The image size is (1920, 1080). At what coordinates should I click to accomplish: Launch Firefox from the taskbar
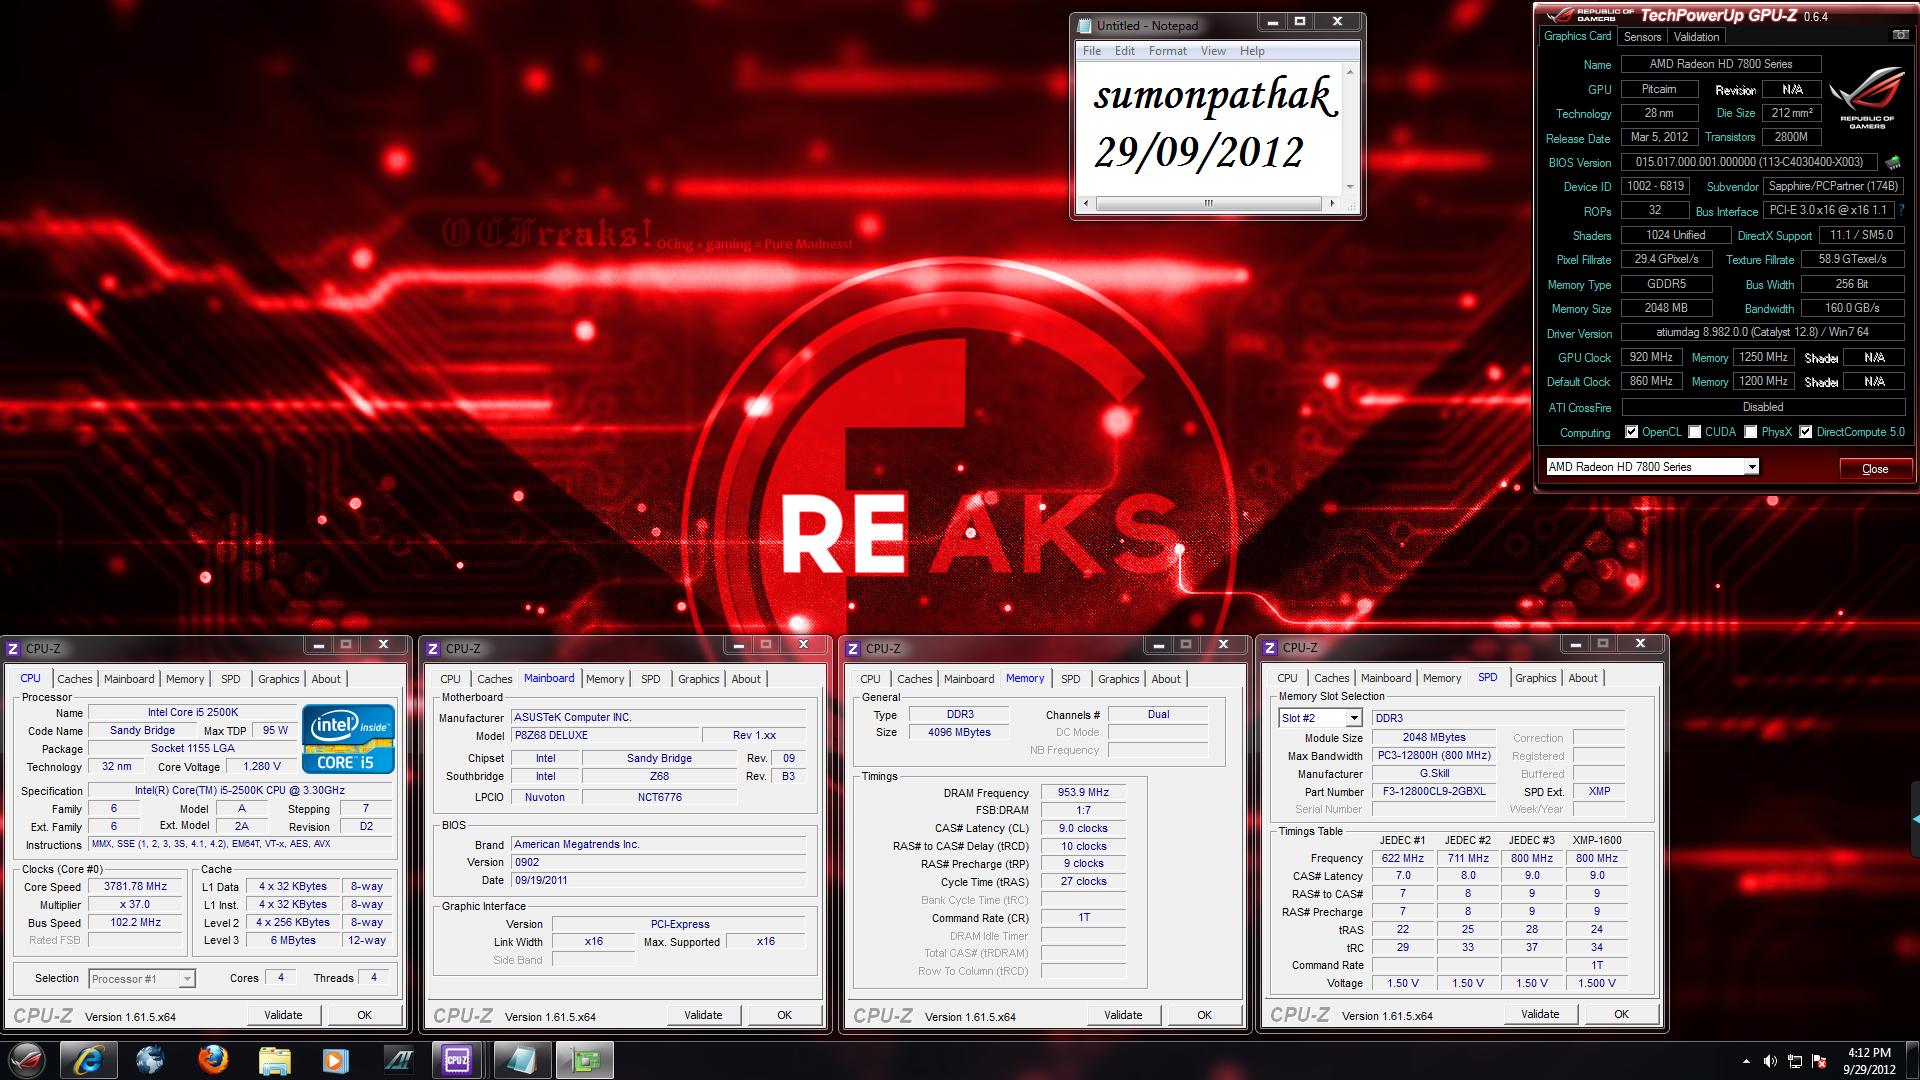(x=212, y=1059)
